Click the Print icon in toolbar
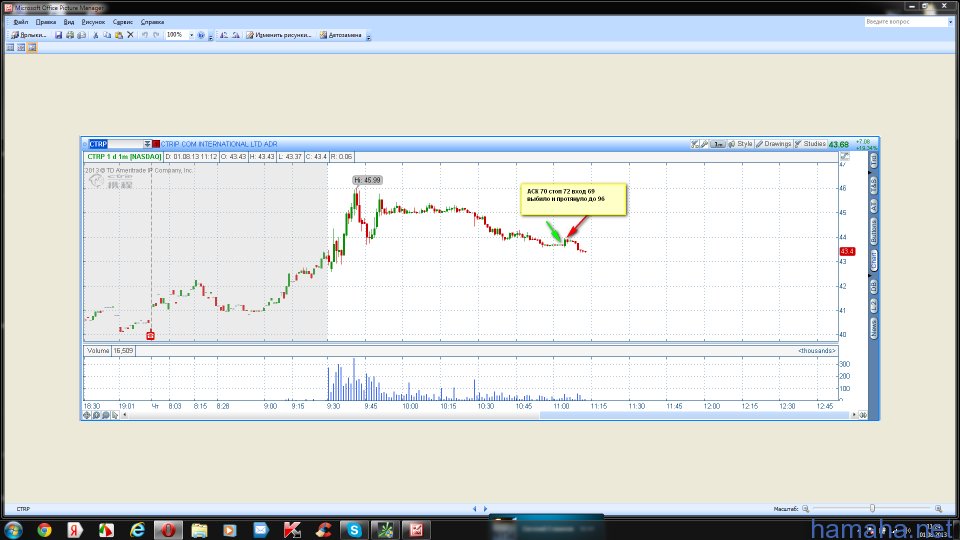Screen dimensions: 960x540 [x=70, y=36]
